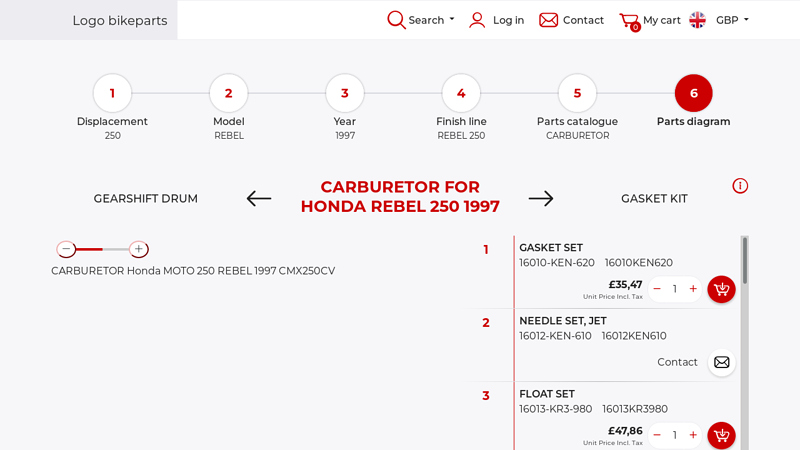Open My cart link
The image size is (800, 450).
pos(662,20)
